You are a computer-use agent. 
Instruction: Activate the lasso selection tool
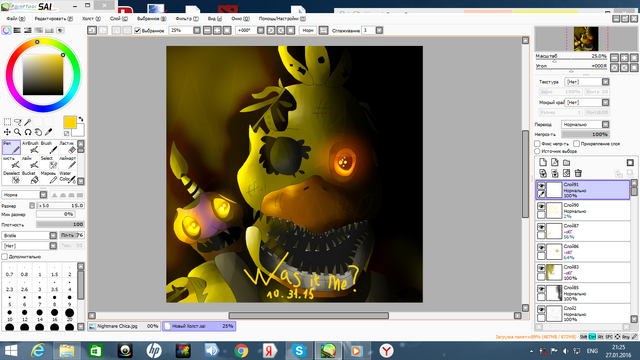tap(18, 122)
